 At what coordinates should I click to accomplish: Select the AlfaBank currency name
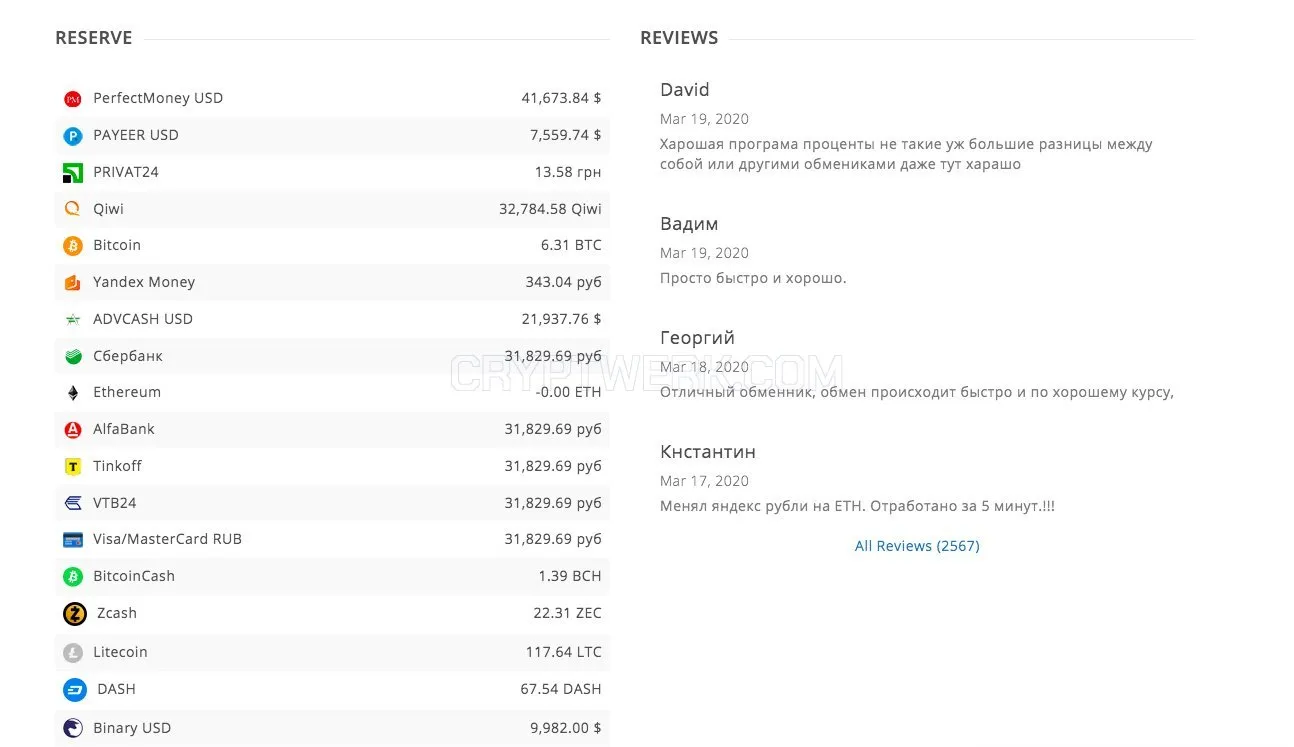[124, 429]
